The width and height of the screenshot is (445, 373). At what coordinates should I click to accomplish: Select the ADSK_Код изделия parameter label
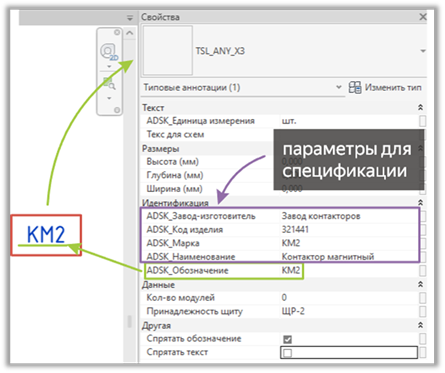click(185, 230)
